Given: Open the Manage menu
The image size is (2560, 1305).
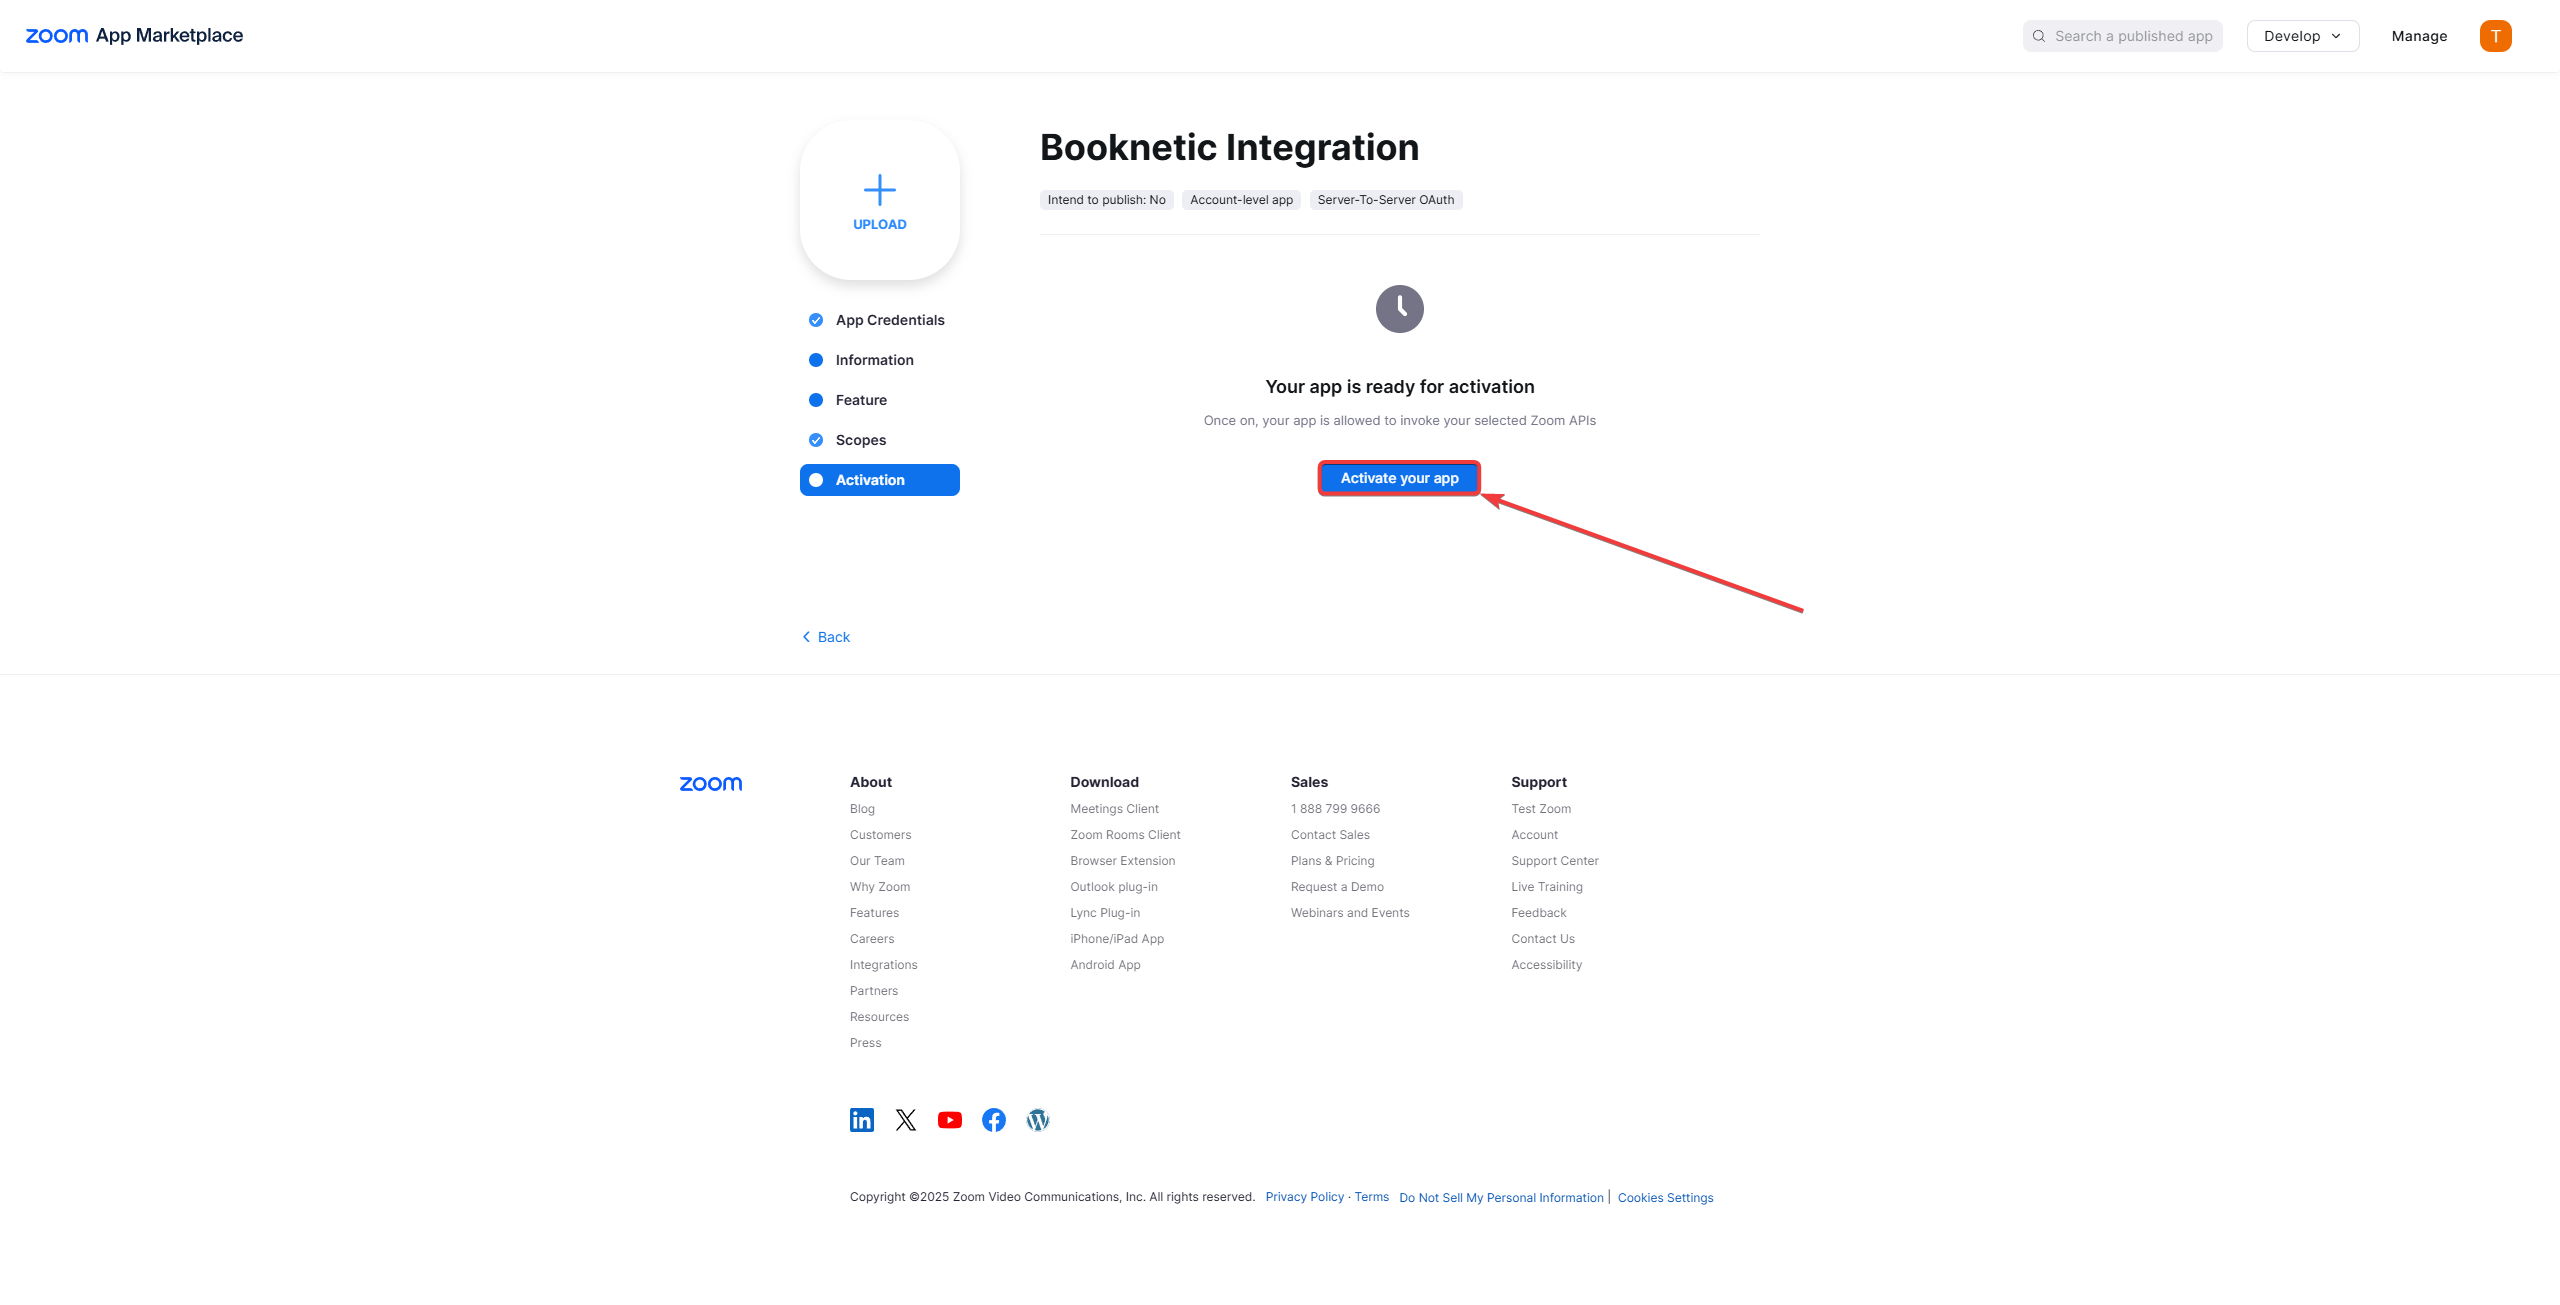Looking at the screenshot, I should 2419,36.
